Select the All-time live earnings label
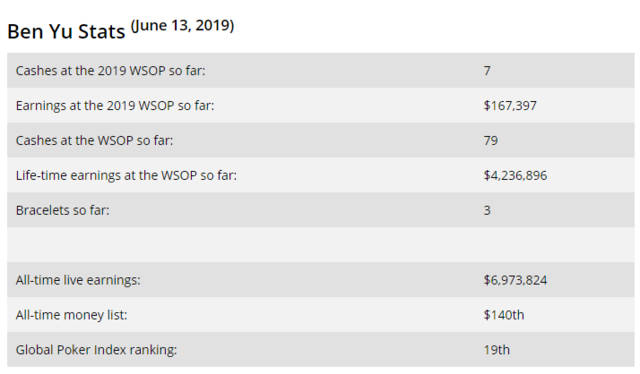The width and height of the screenshot is (640, 374). point(78,280)
